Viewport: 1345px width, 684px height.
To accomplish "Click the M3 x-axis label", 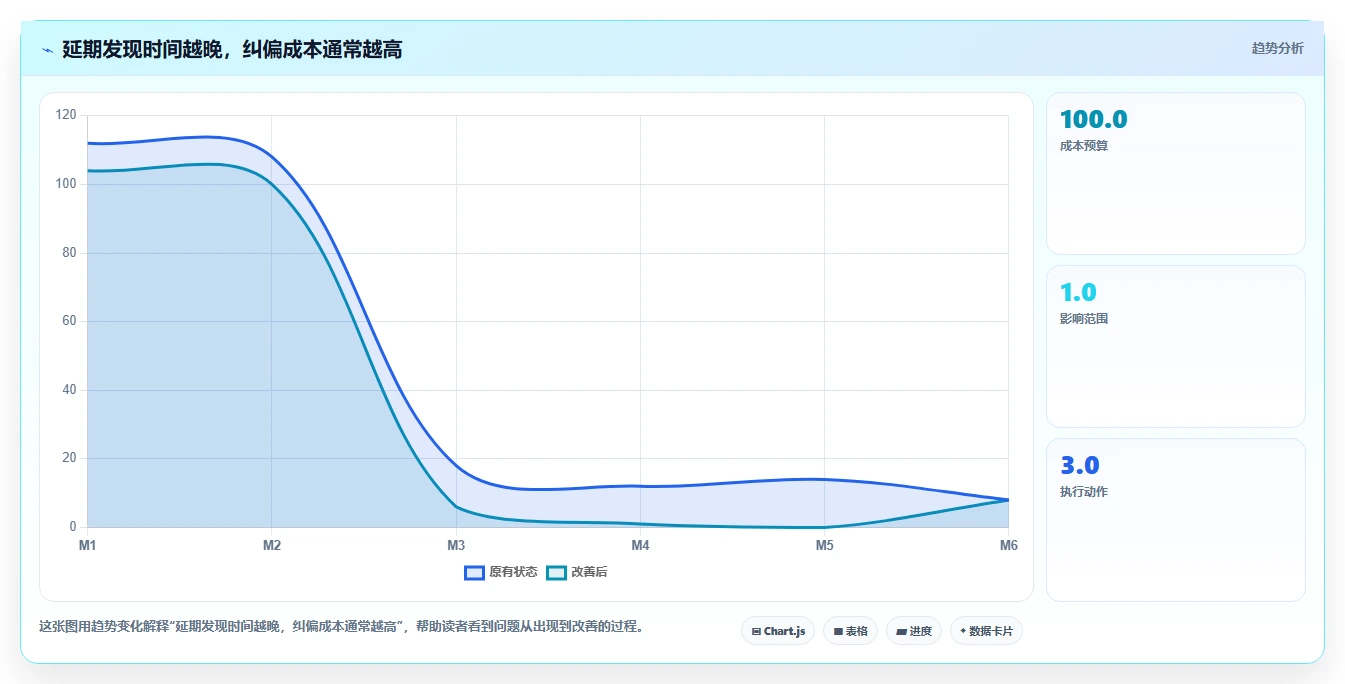I will coord(456,545).
